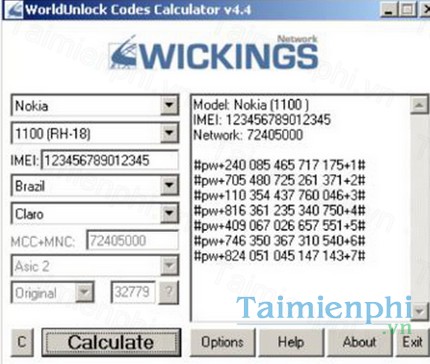Click the Help button
Screen dimensions: 430x364
(291, 342)
